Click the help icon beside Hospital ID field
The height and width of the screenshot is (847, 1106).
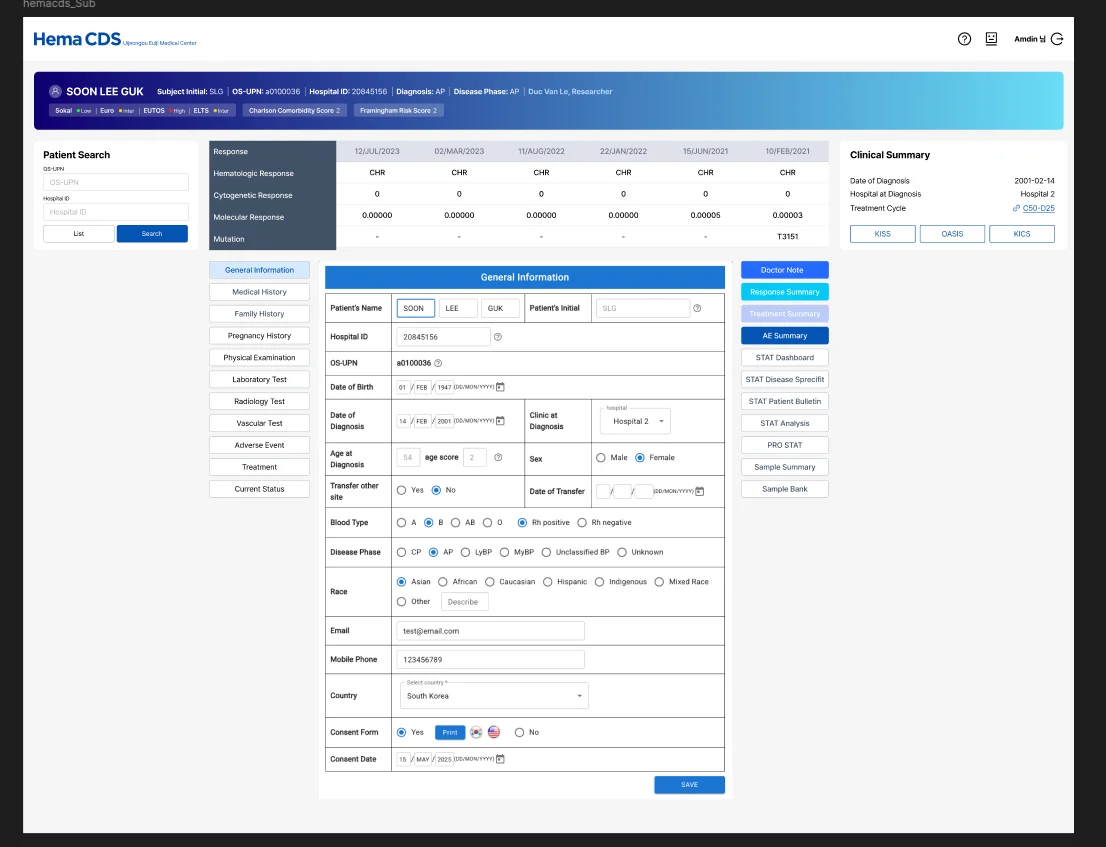tap(498, 337)
